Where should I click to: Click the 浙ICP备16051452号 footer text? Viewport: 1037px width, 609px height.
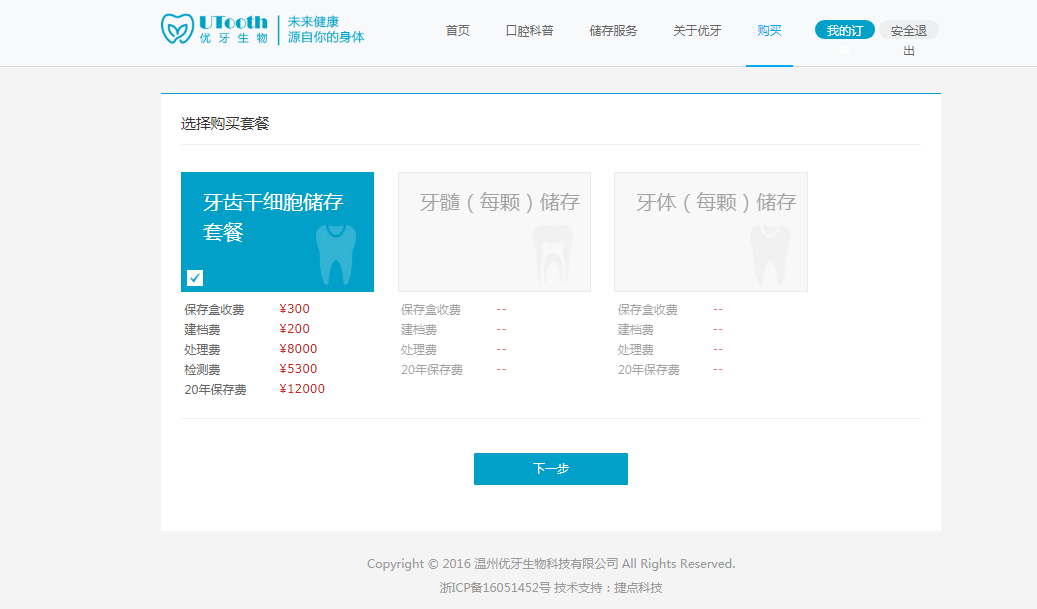[x=495, y=587]
